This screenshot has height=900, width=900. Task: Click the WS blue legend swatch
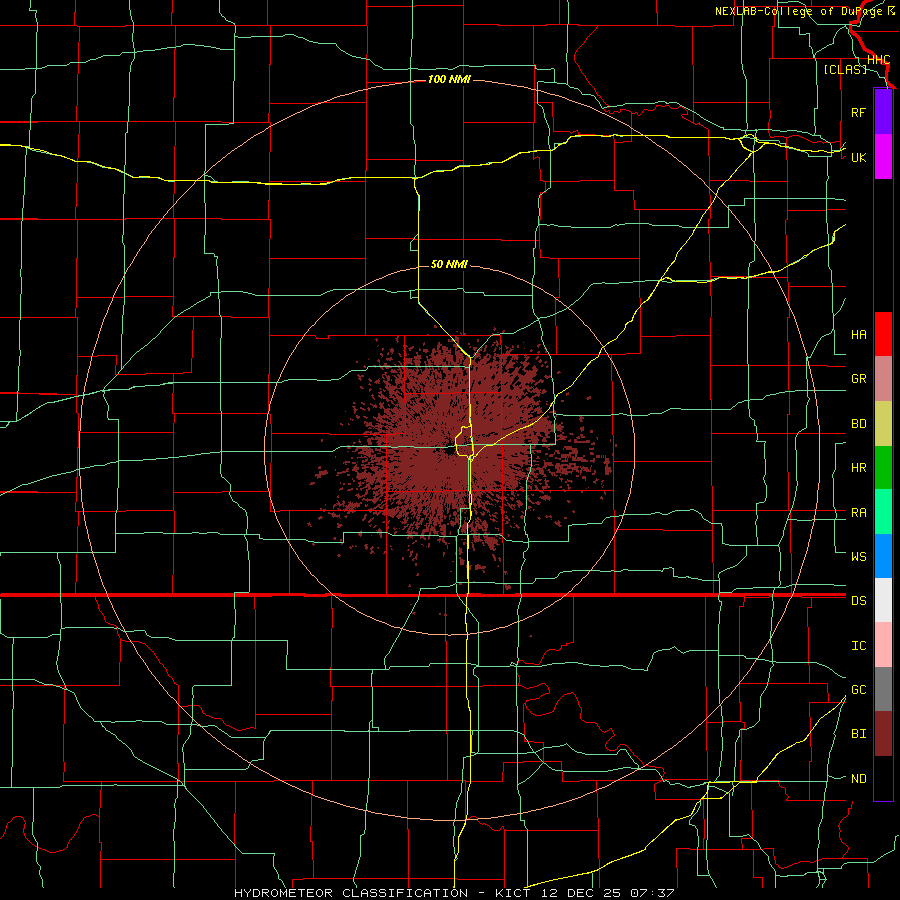coord(883,556)
